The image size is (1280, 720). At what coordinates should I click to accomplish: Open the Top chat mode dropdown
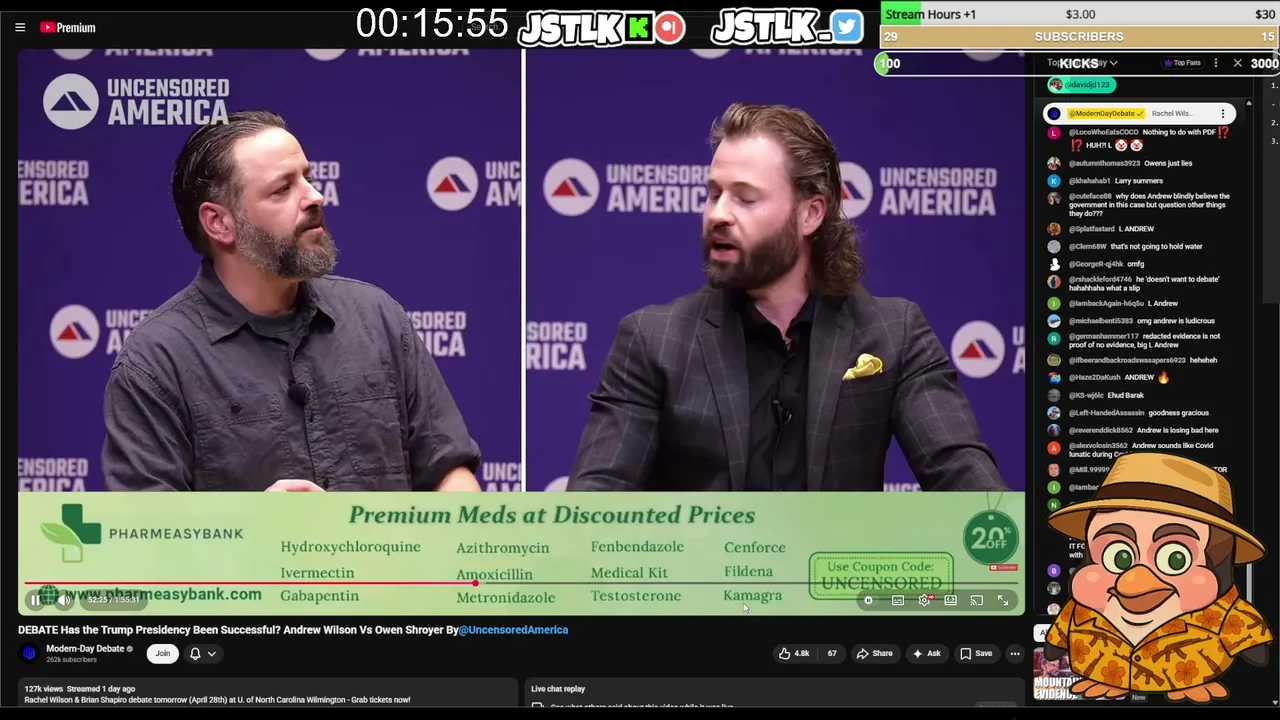(1083, 63)
